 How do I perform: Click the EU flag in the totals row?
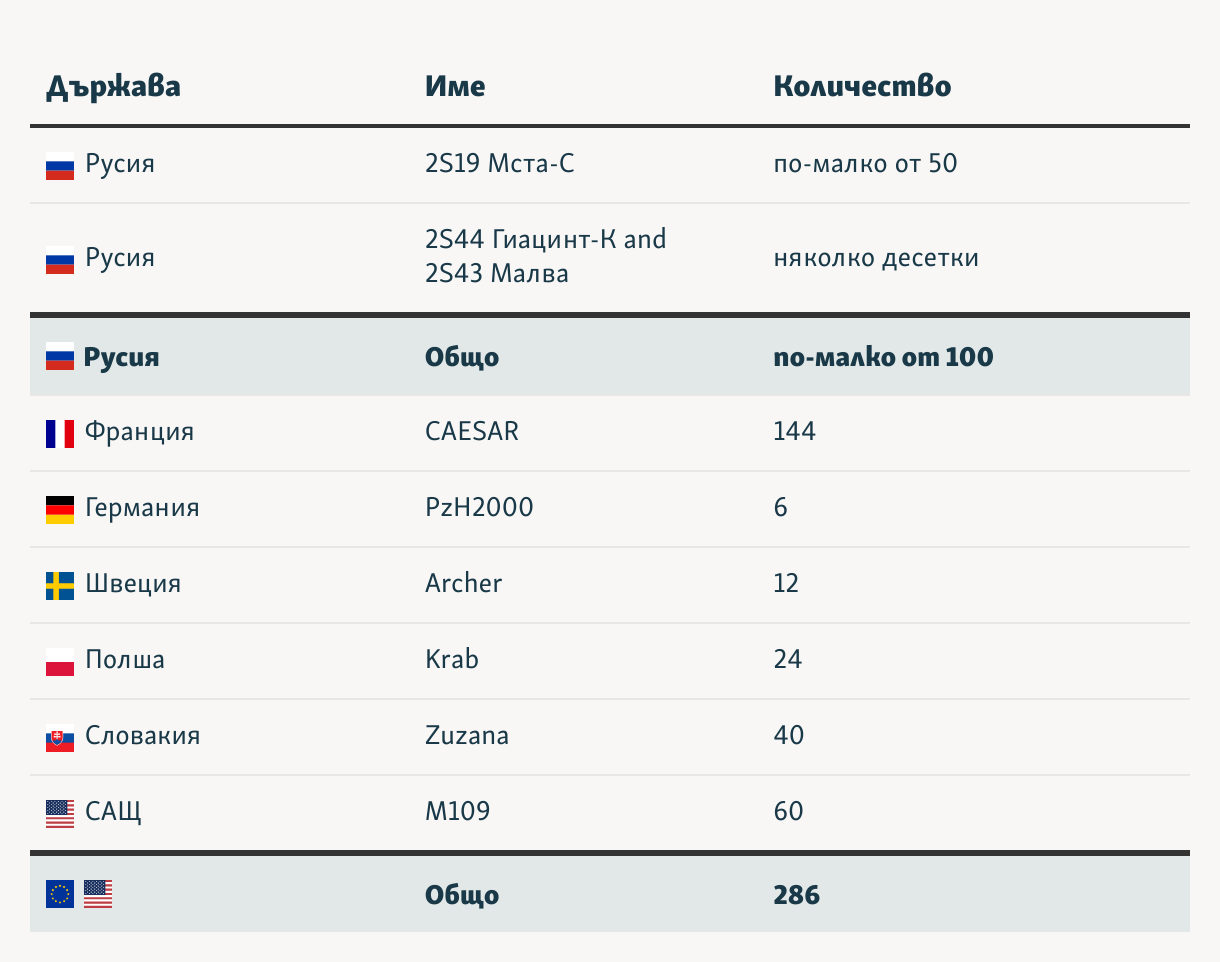coord(60,894)
